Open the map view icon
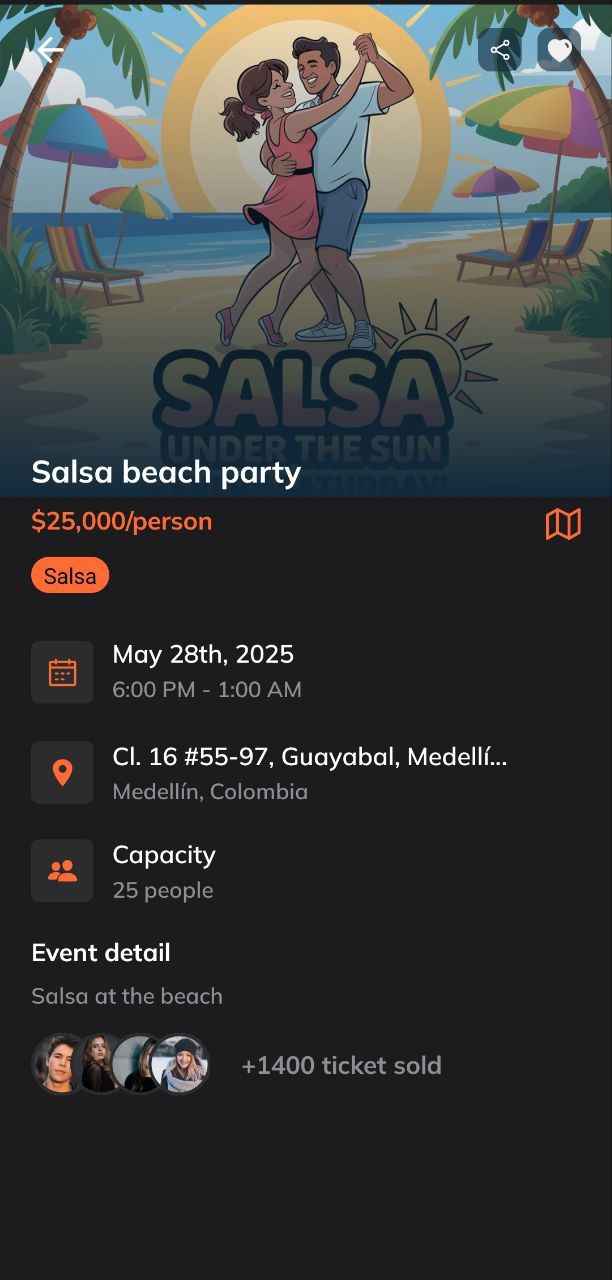Viewport: 612px width, 1280px height. [563, 523]
